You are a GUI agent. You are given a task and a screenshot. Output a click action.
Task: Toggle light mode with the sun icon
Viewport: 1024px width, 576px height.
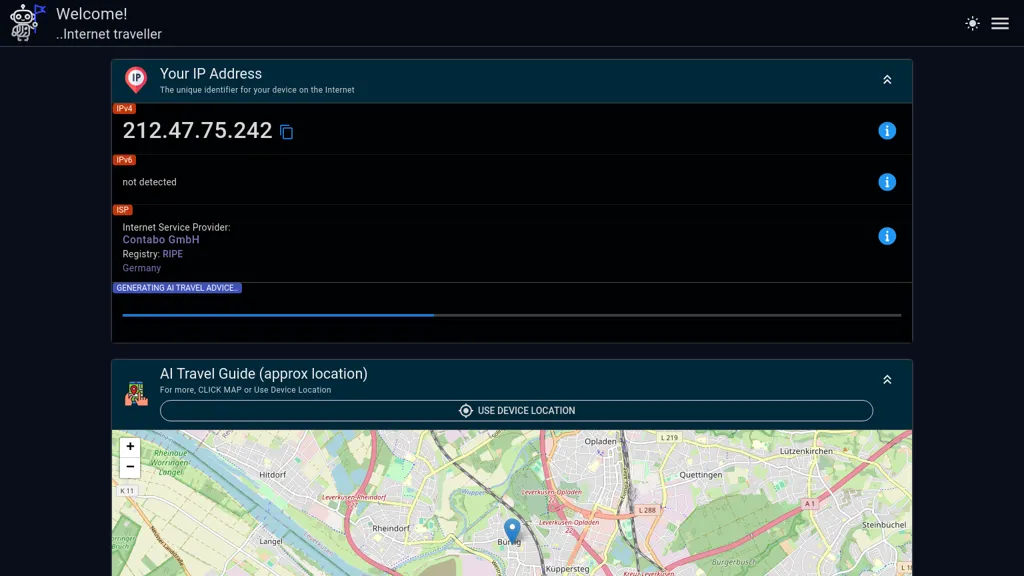point(971,22)
